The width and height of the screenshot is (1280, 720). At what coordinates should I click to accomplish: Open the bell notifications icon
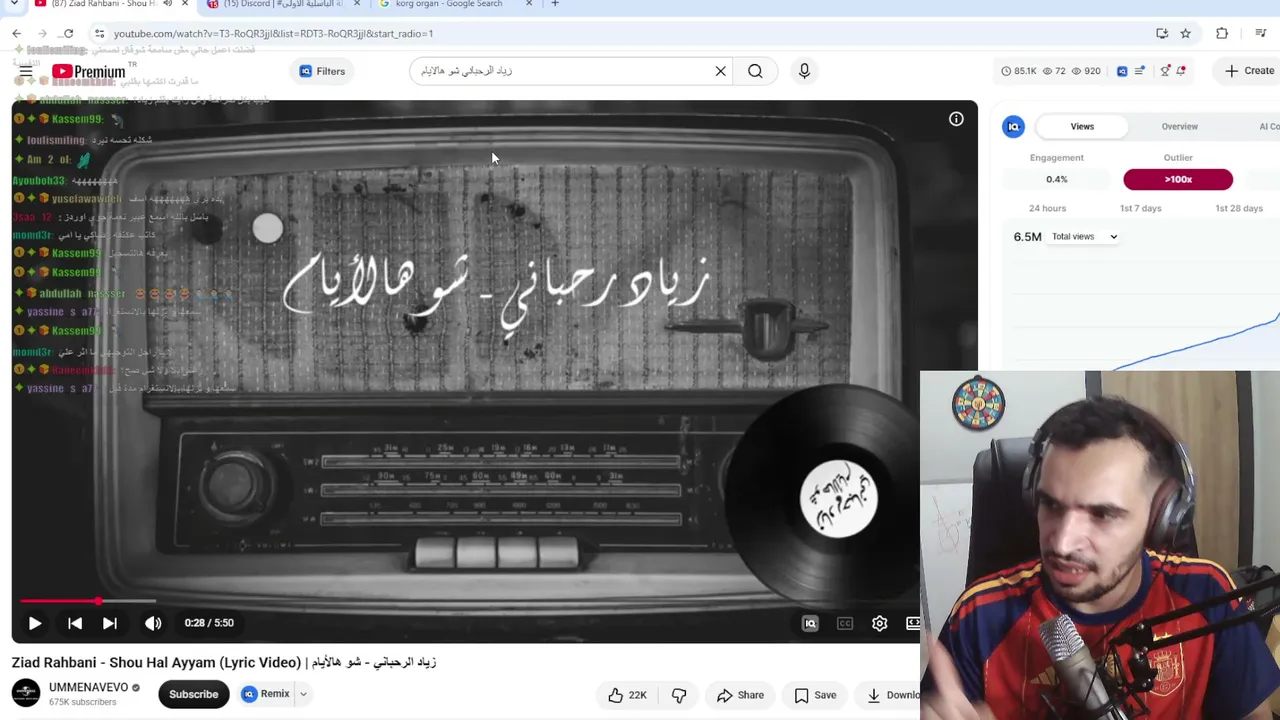1181,71
